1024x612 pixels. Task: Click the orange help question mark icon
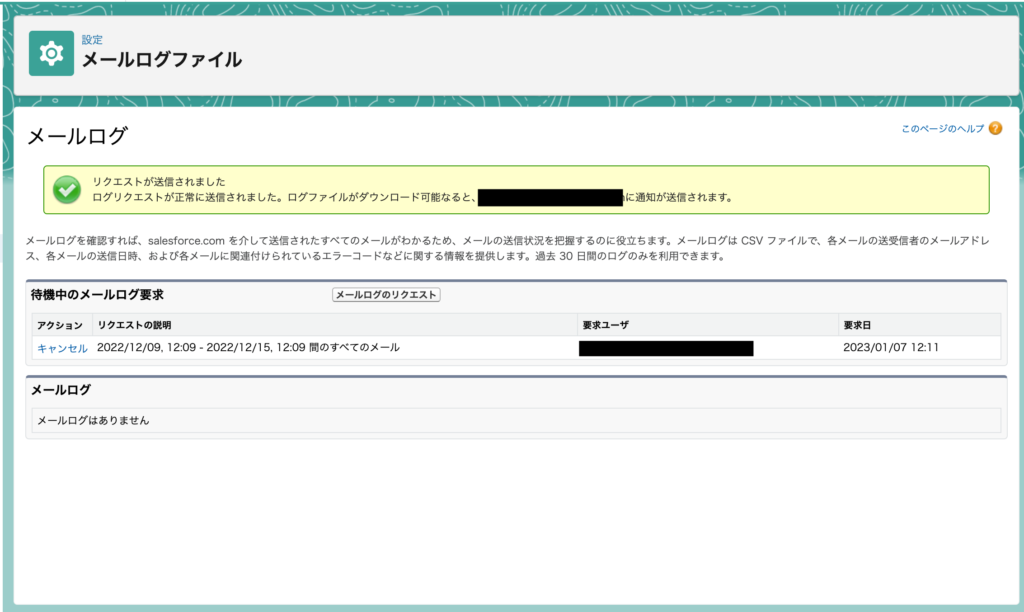click(994, 129)
